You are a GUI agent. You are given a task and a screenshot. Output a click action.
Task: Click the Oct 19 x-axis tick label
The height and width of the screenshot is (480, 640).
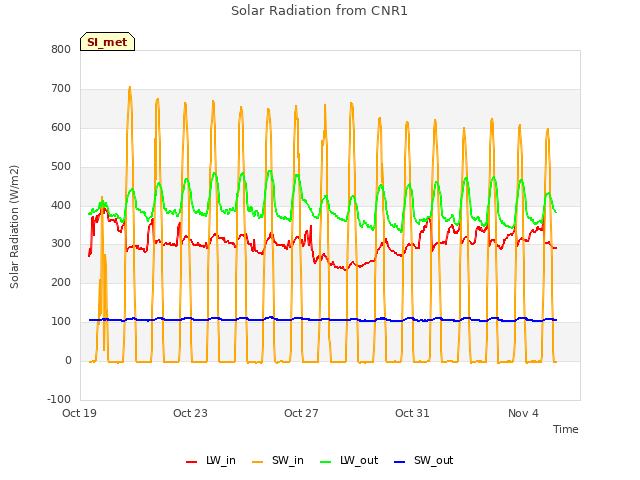79,413
